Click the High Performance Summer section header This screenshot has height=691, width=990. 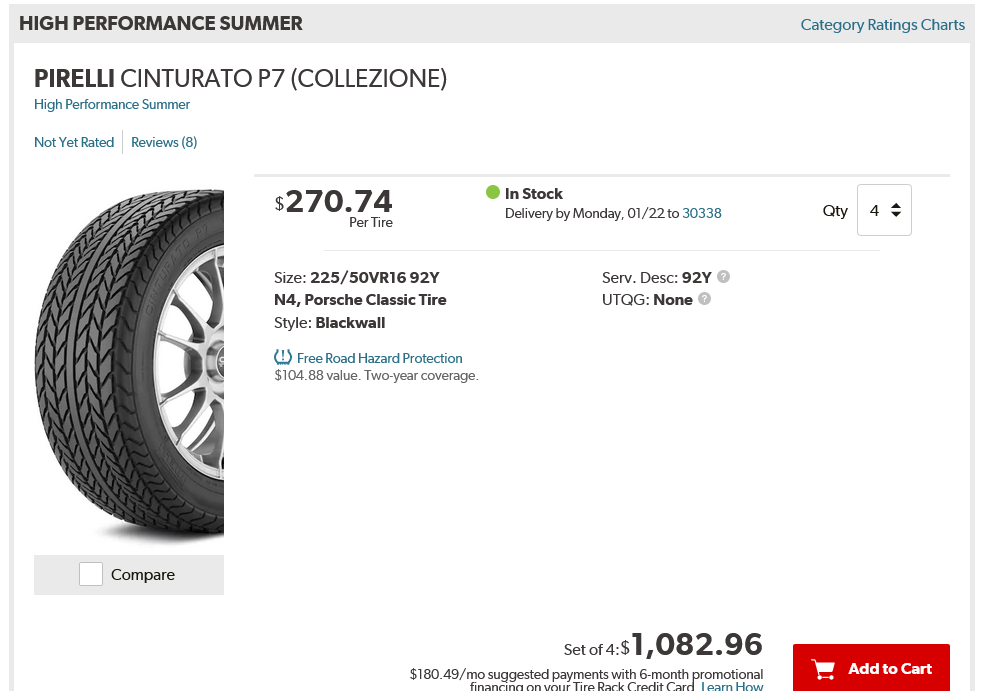[x=160, y=23]
